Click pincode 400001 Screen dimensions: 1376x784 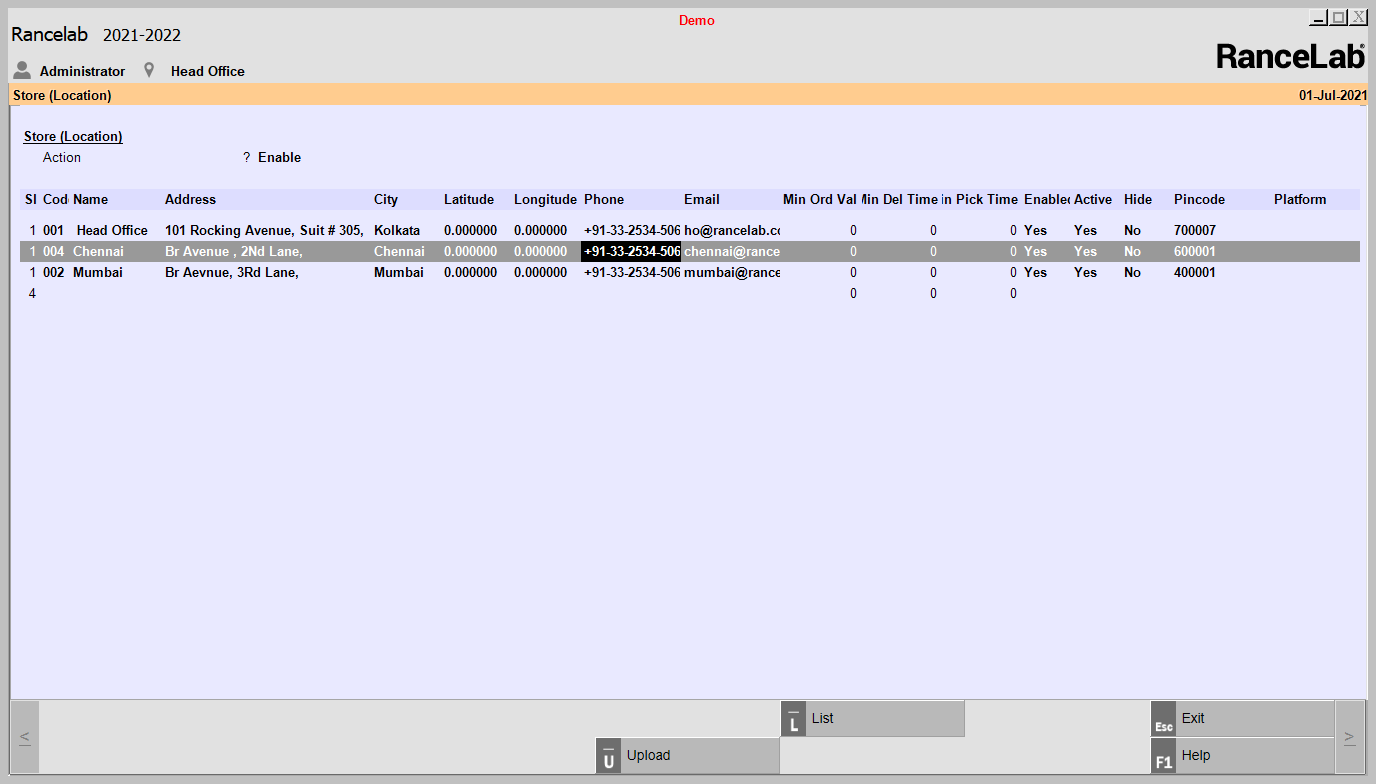point(1195,273)
